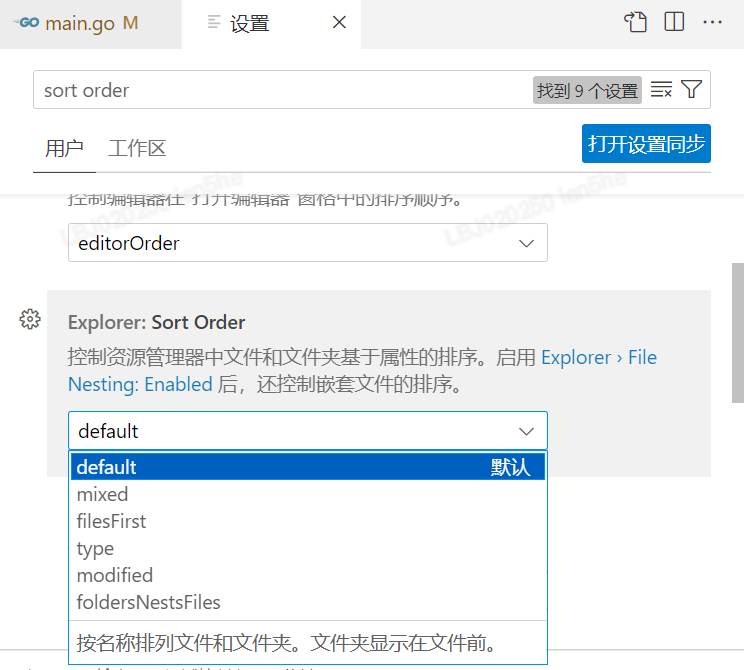
Task: Select foldersNestsFiles option
Action: pos(148,602)
